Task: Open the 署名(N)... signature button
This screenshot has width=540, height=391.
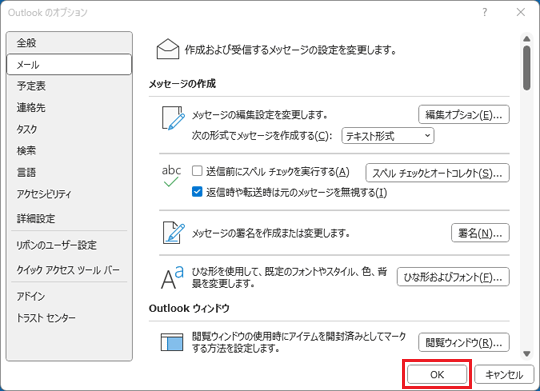Action: point(480,233)
